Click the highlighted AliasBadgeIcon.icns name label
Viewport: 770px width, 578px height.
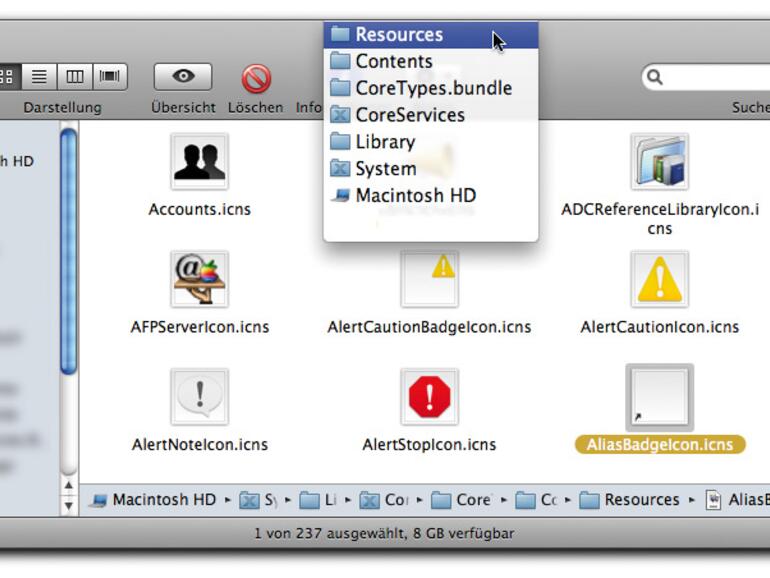(x=660, y=444)
